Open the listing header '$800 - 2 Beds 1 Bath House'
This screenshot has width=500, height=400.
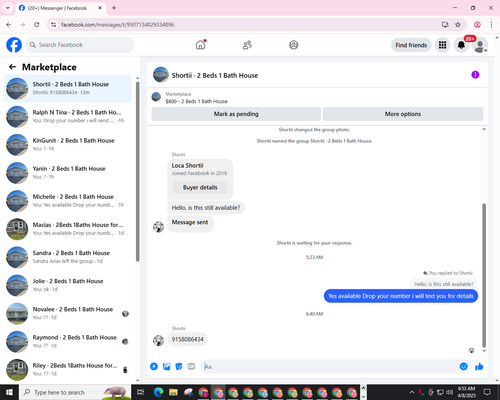pos(196,101)
